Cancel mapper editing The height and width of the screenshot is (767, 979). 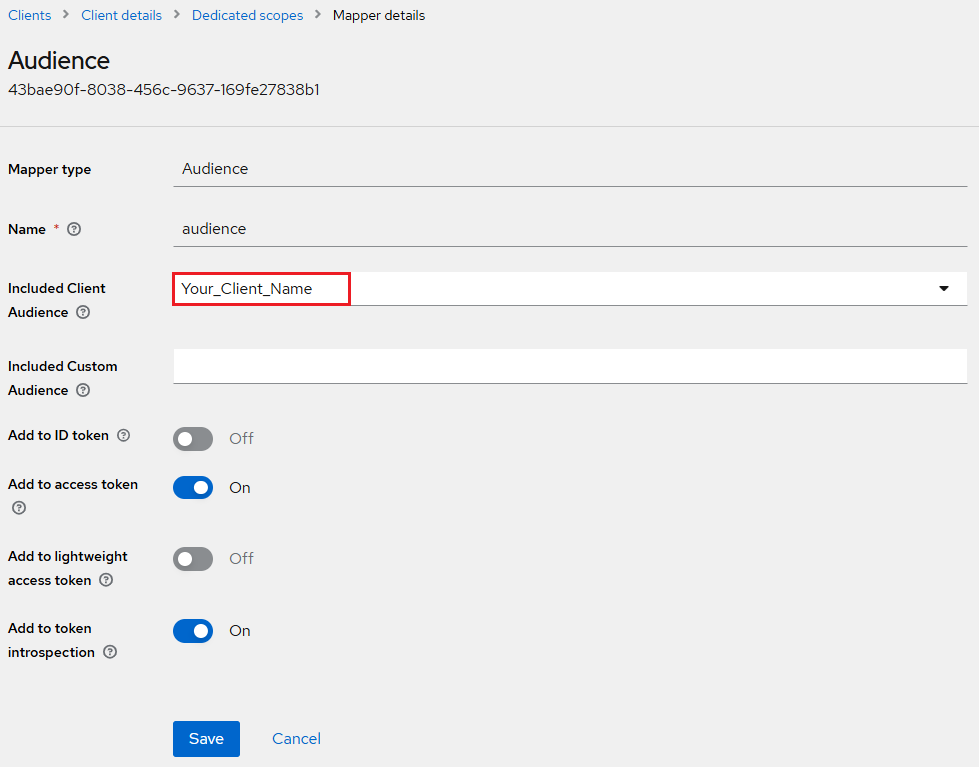[x=296, y=739]
